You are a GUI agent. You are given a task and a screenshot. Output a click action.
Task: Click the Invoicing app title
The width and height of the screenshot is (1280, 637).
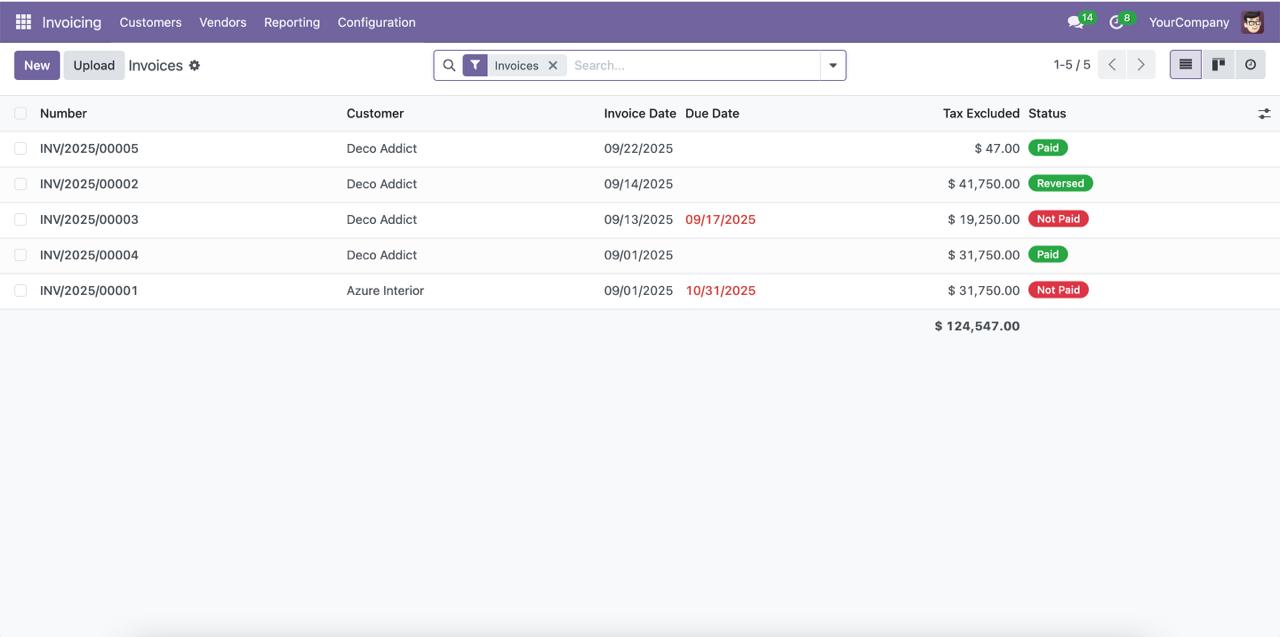71,22
